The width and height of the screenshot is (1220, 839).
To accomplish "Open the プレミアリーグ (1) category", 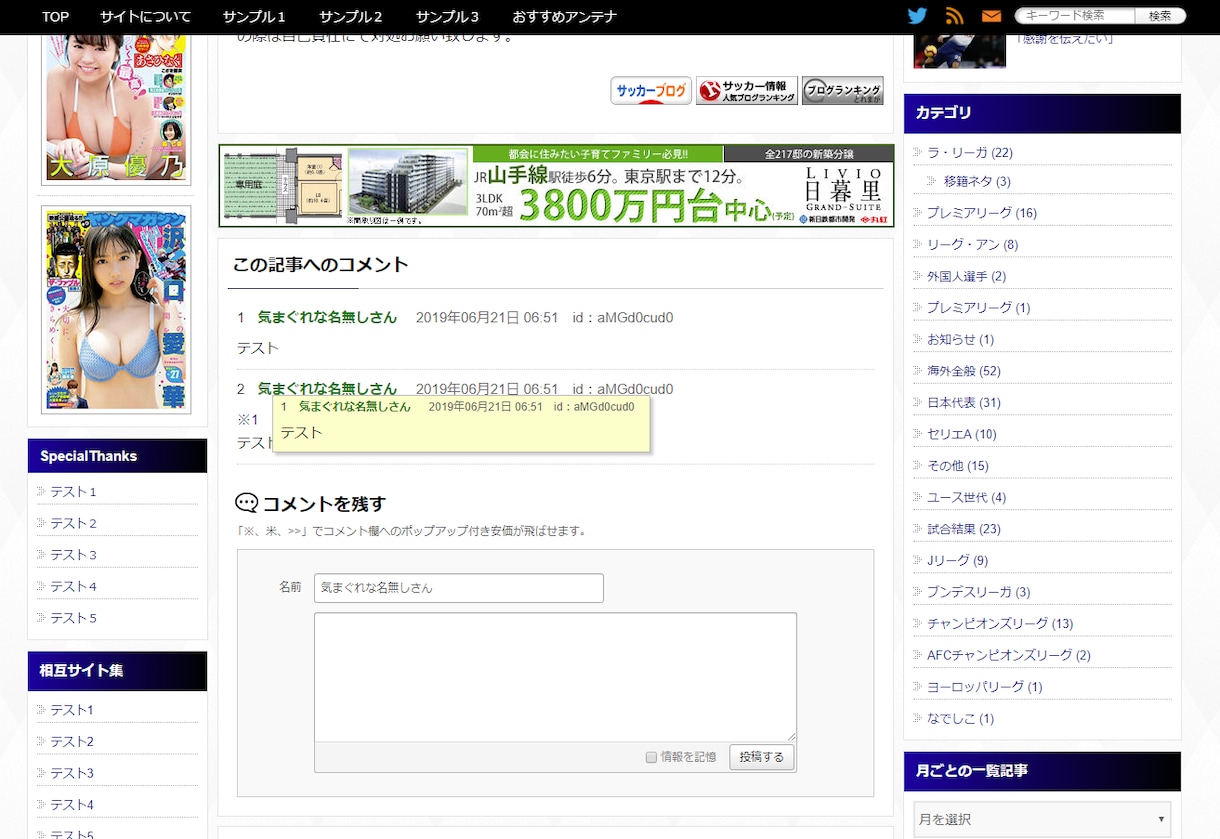I will click(x=978, y=308).
